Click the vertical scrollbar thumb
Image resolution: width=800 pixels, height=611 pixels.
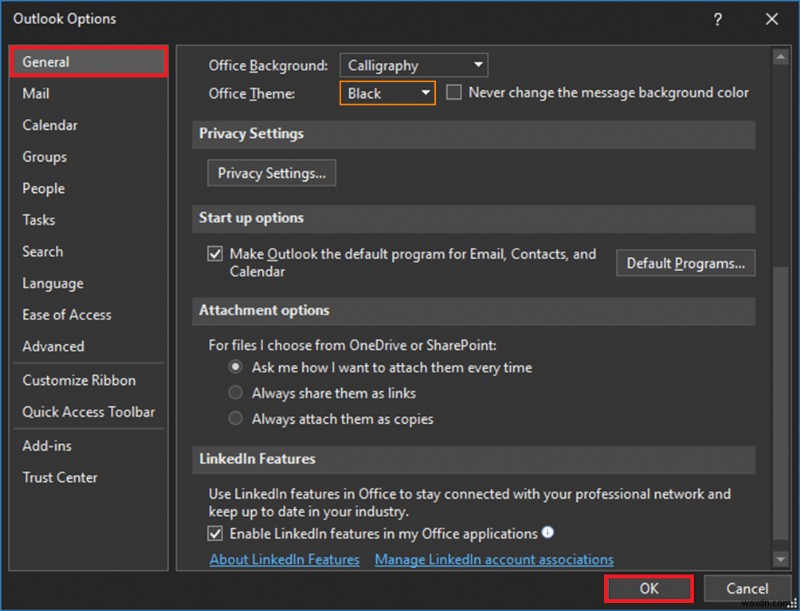(780, 403)
